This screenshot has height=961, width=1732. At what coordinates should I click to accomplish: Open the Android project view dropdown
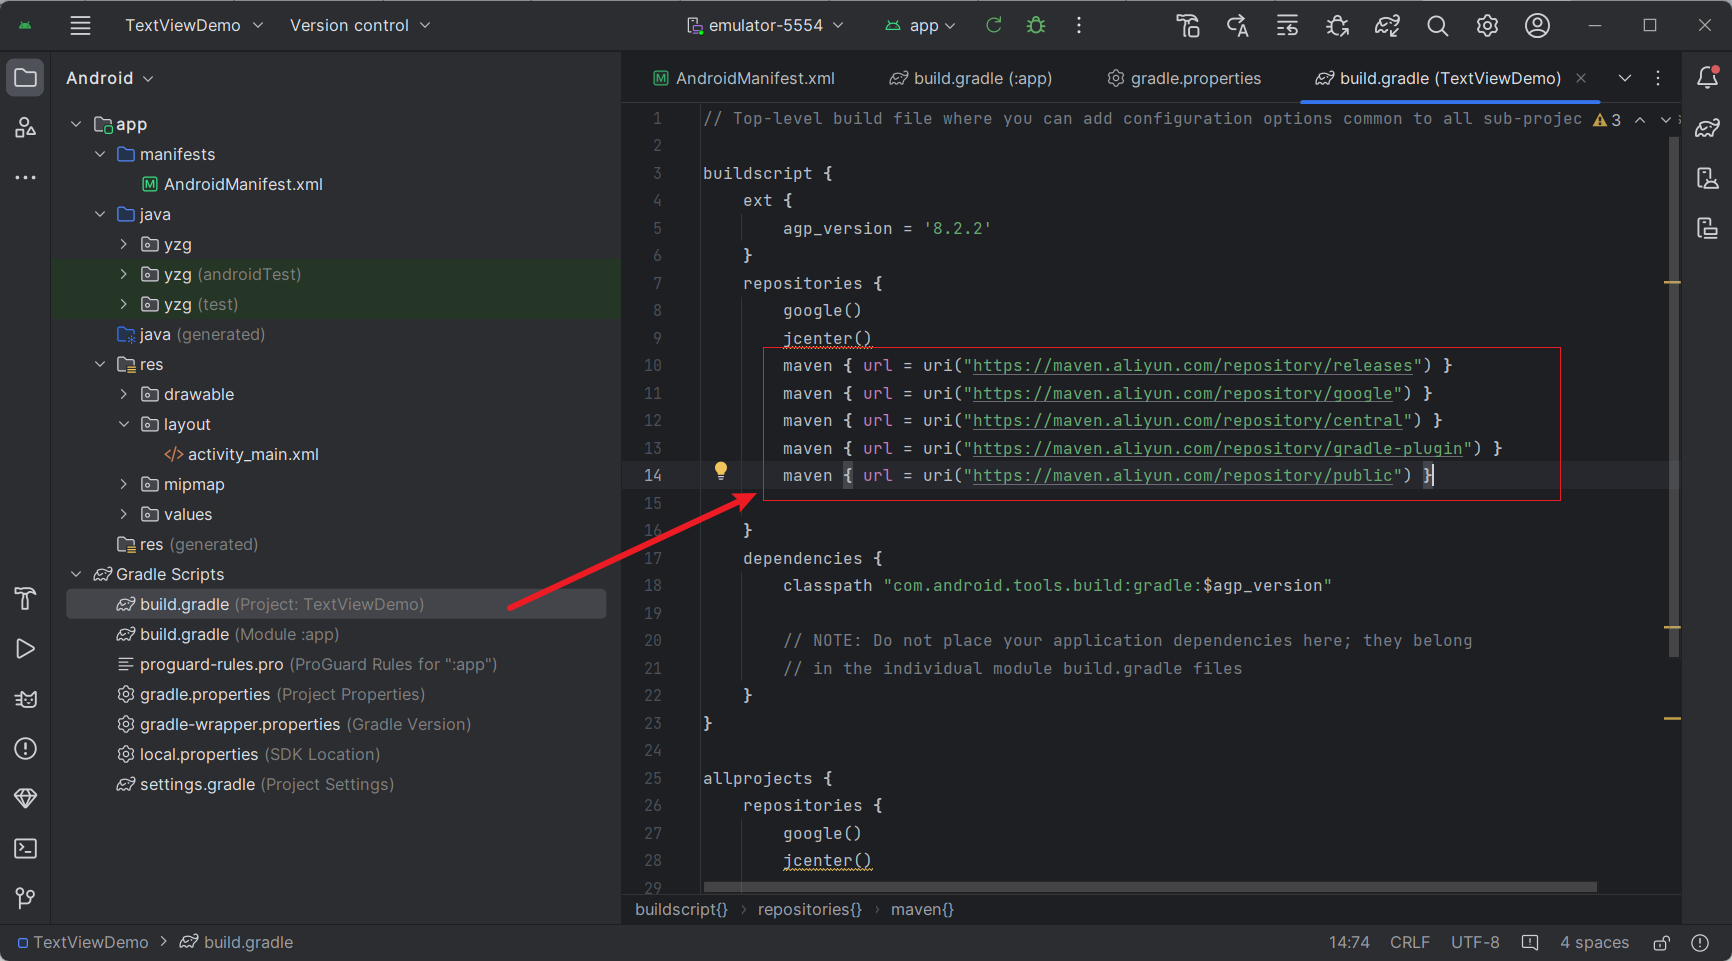110,78
